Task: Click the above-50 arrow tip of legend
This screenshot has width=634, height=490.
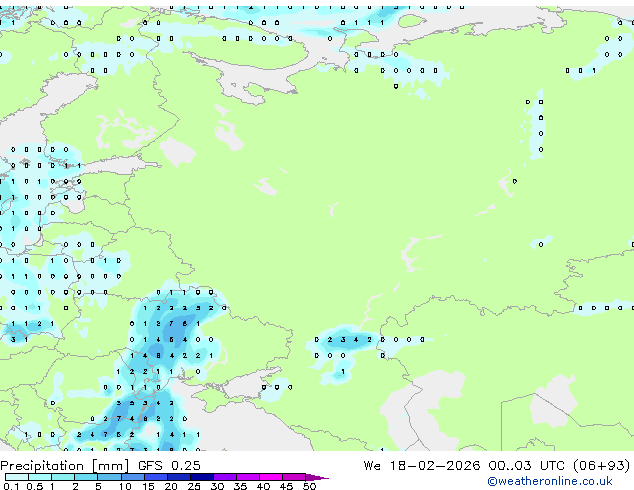Action: [x=317, y=477]
